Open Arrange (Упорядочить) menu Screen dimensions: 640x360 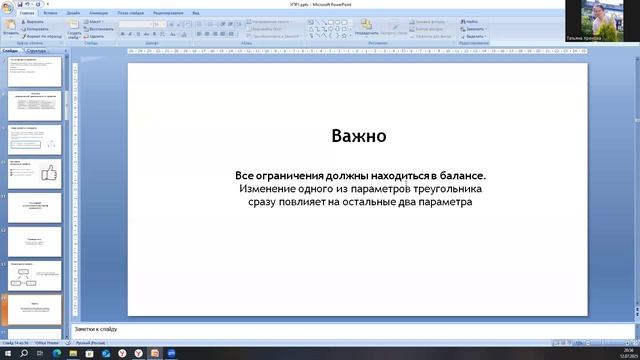pos(366,27)
